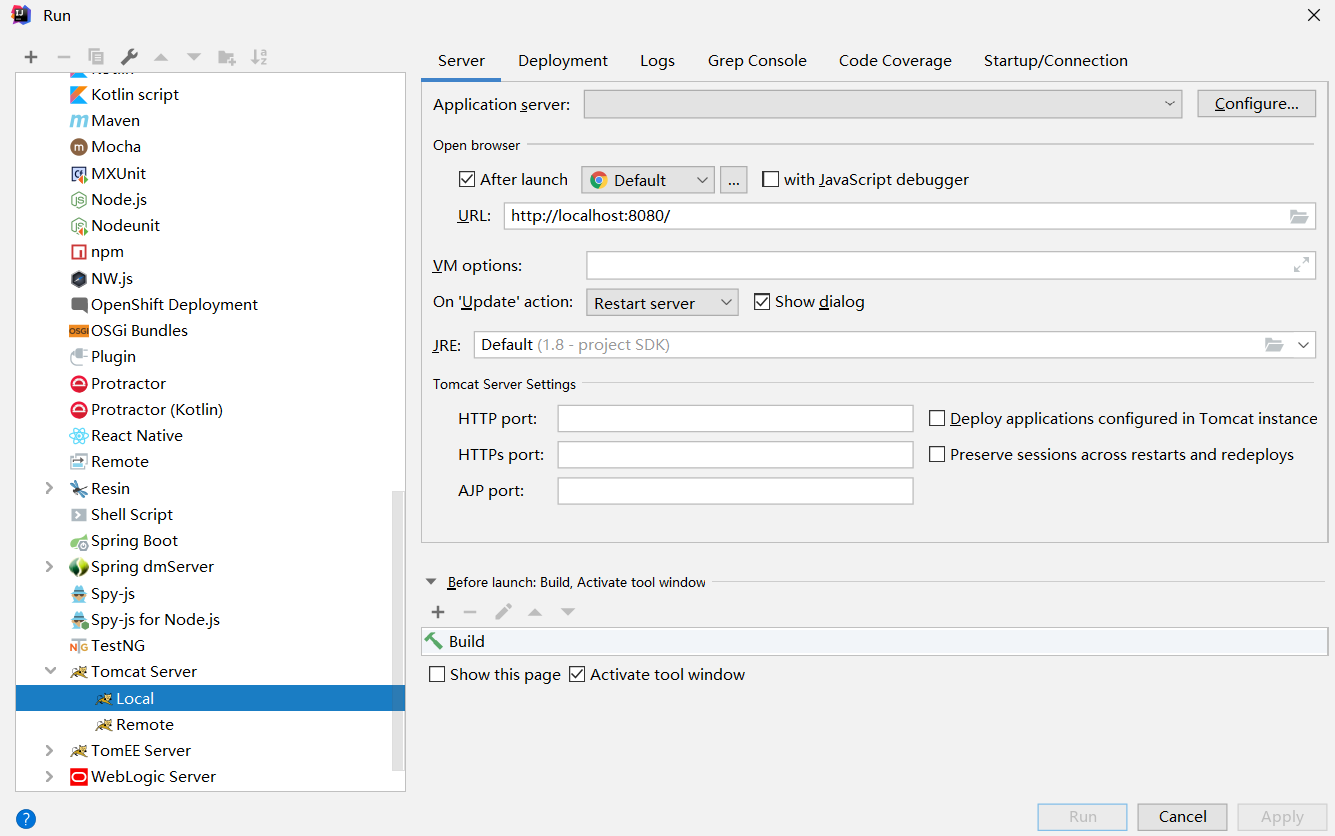This screenshot has width=1335, height=836.
Task: Select MXUnit icon in list
Action: (x=79, y=174)
